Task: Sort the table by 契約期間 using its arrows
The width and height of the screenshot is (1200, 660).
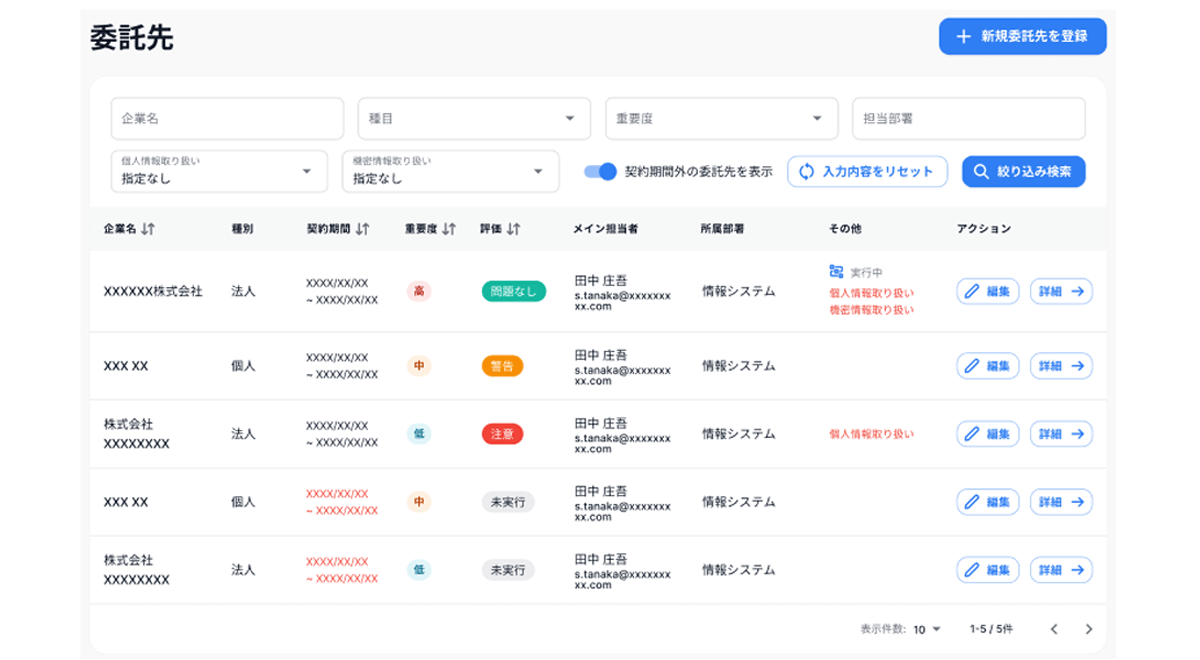Action: point(362,228)
